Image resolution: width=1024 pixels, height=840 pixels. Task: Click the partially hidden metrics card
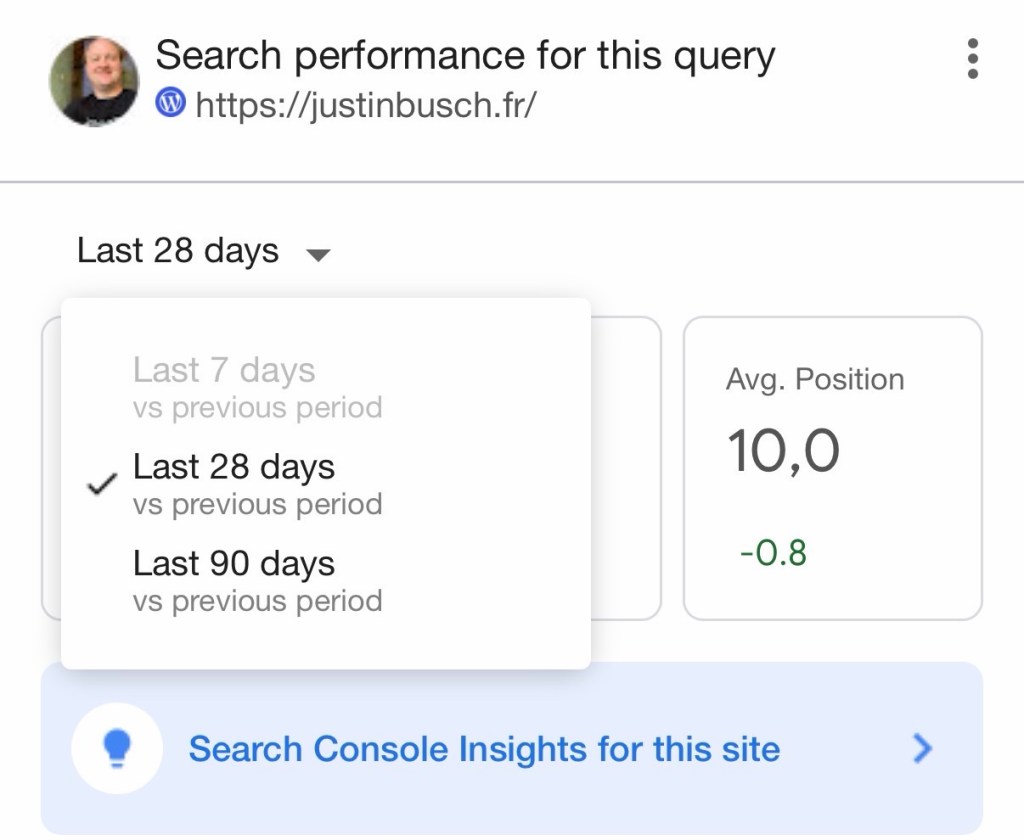coord(626,468)
